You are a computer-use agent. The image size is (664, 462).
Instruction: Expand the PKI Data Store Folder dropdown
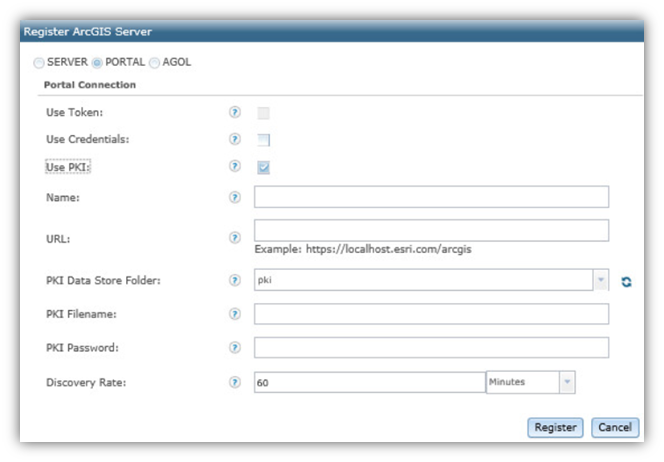coord(601,281)
